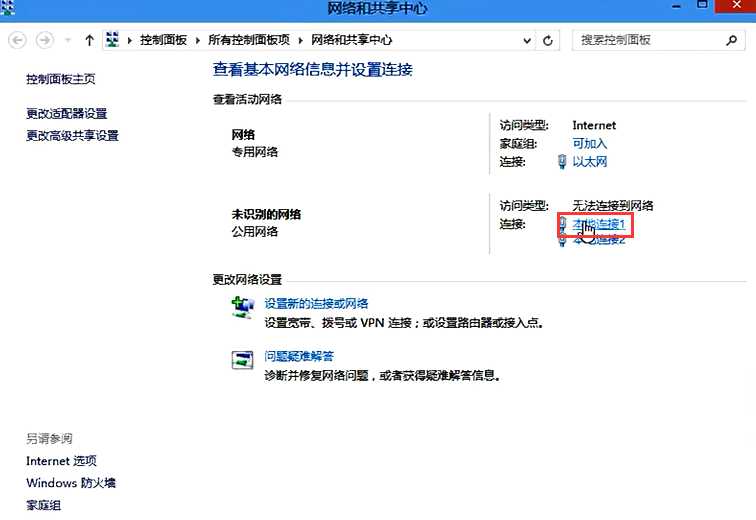Open 更改高级共享设置 in sidebar
Viewport: 756px width, 520px height.
point(72,136)
